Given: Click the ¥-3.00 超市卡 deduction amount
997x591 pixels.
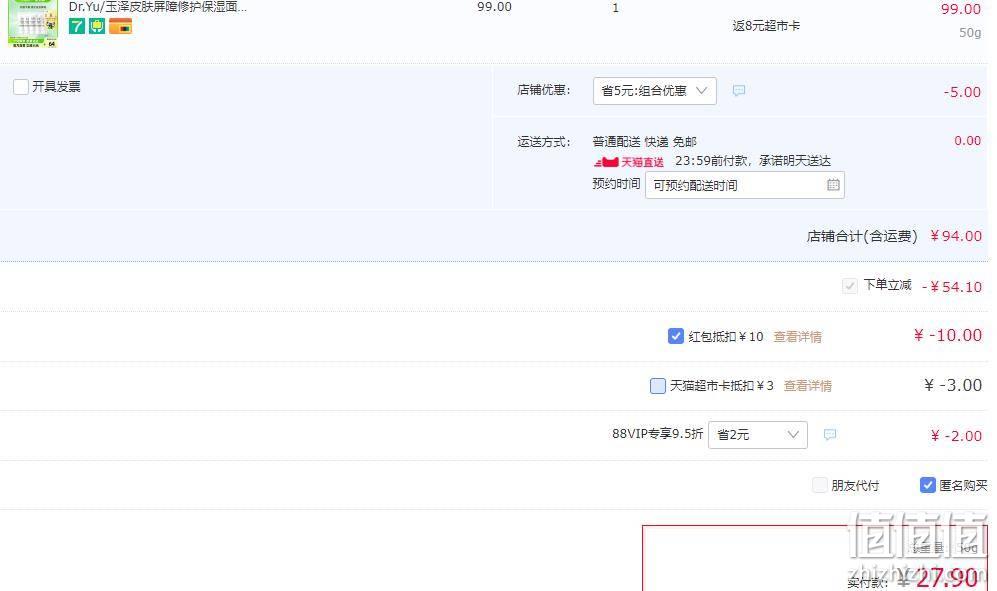Looking at the screenshot, I should click(x=952, y=385).
